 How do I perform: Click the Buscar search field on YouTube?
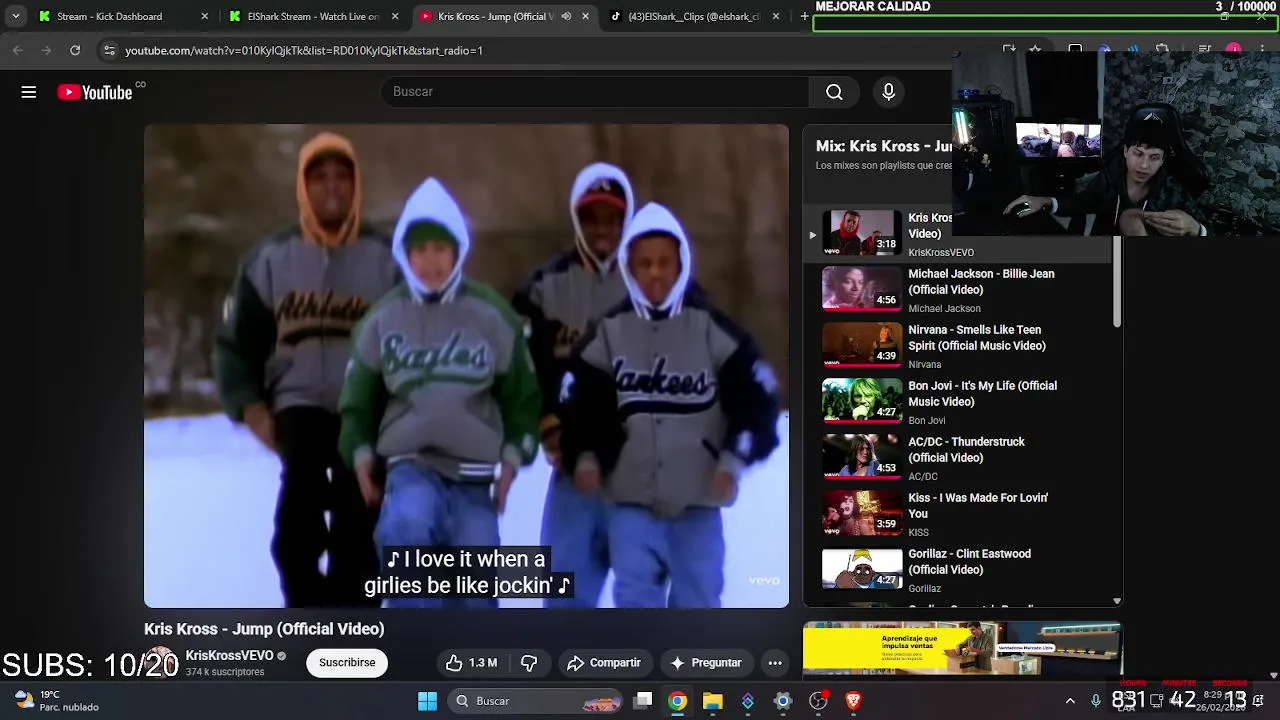click(595, 92)
